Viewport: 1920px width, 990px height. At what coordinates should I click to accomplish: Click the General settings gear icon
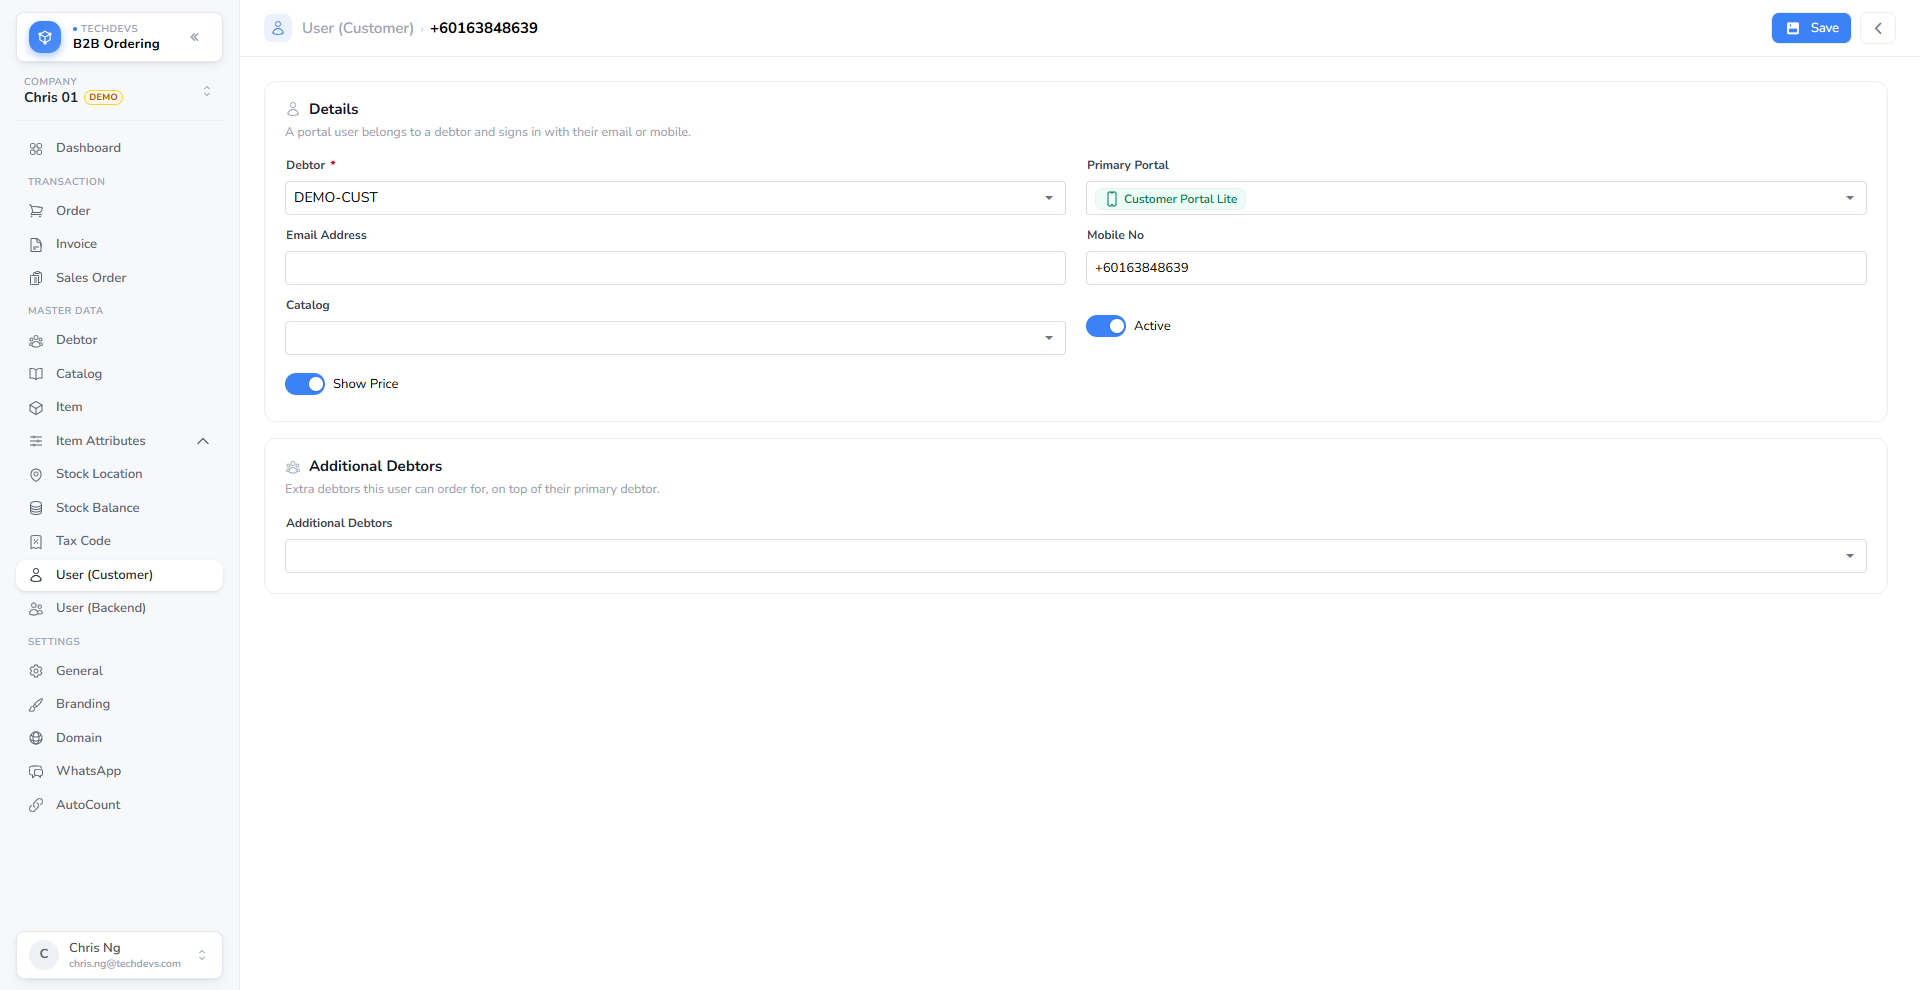tap(36, 671)
